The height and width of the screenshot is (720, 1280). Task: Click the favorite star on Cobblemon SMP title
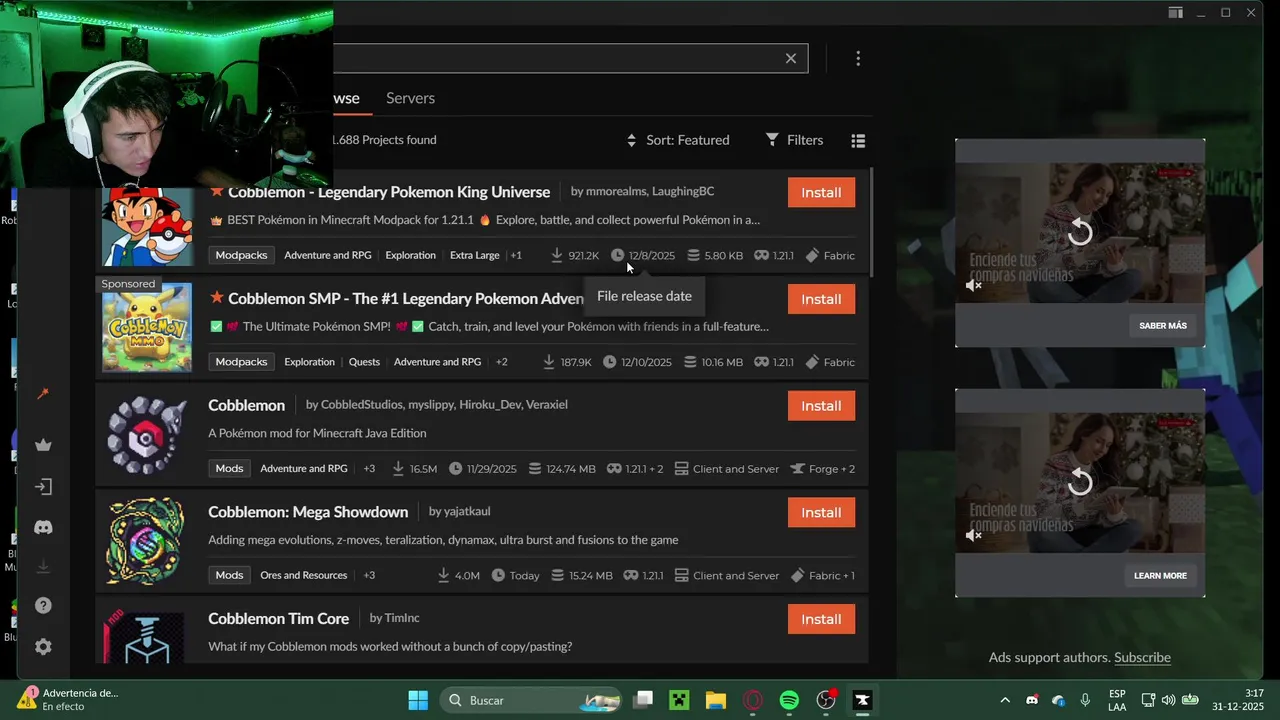(216, 298)
